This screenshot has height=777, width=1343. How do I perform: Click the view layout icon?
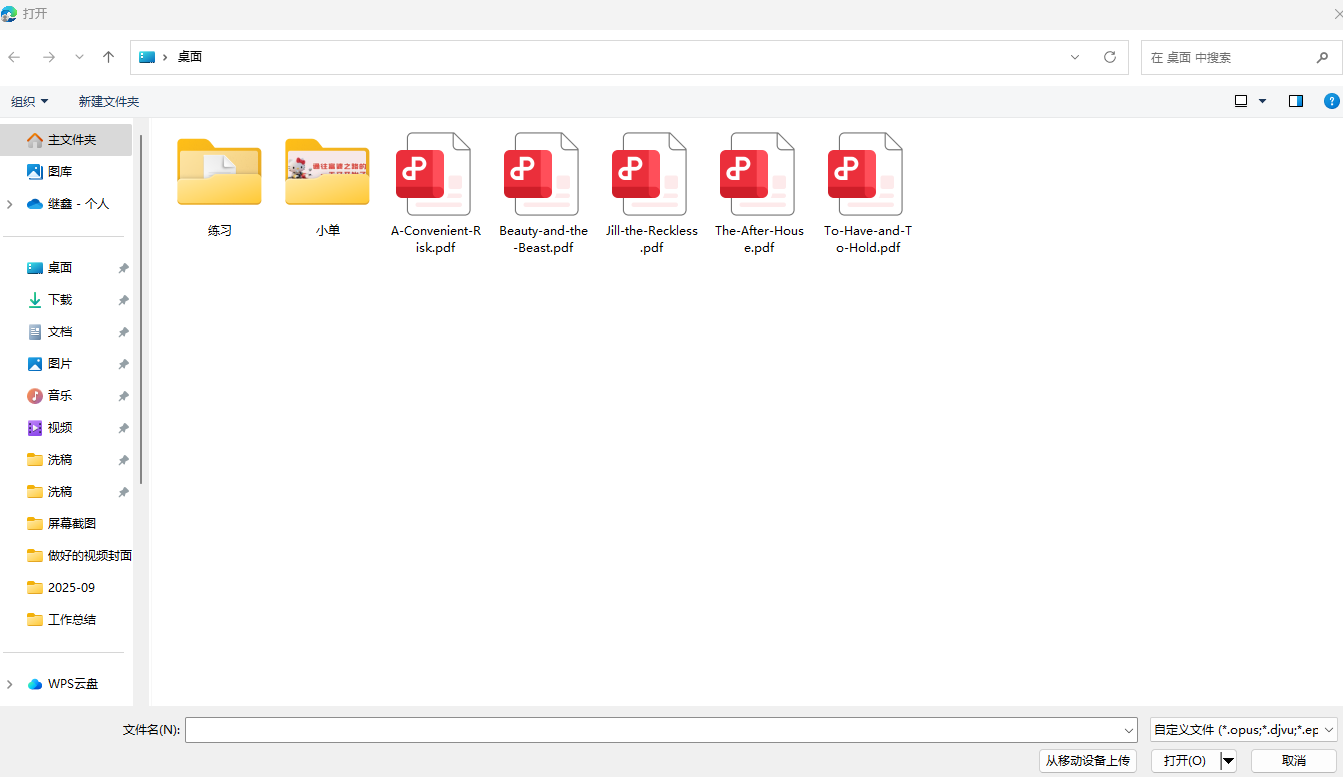(1241, 101)
